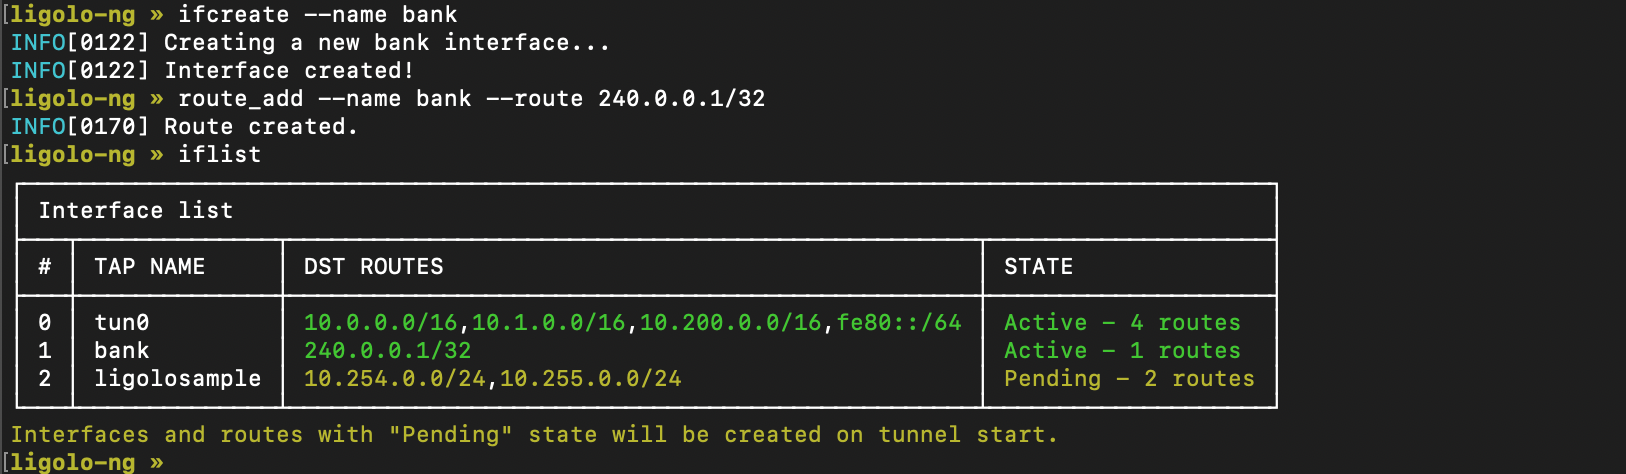
Task: Click the "Route created." log message
Action: [261, 127]
